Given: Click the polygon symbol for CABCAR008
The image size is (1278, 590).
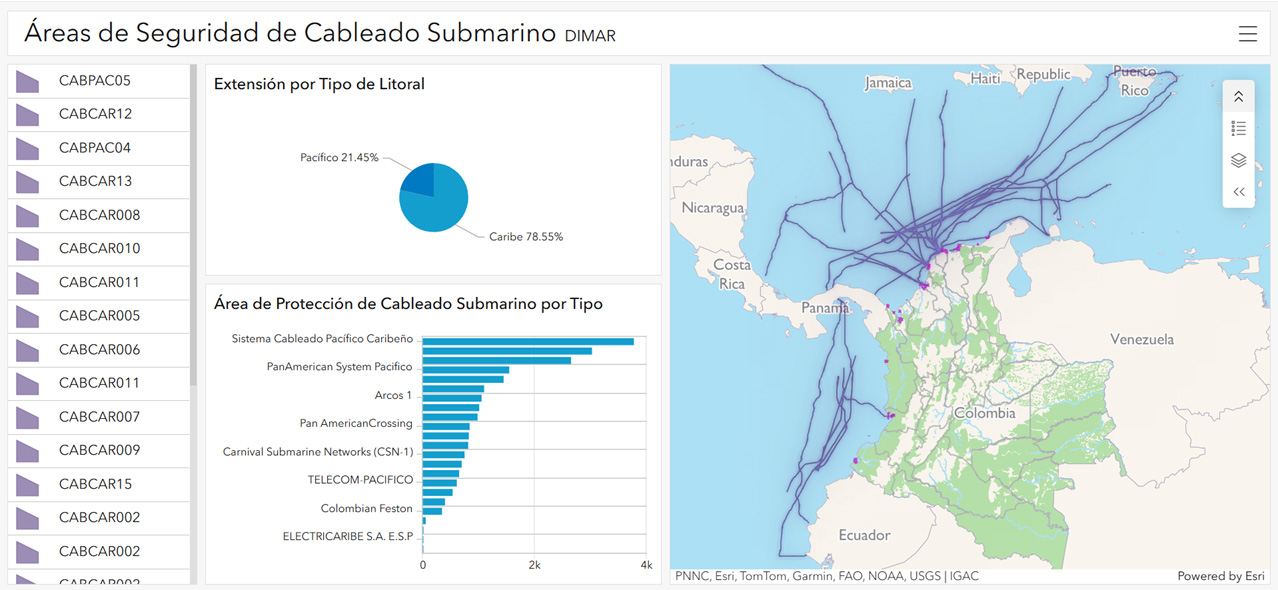Looking at the screenshot, I should pyautogui.click(x=27, y=216).
